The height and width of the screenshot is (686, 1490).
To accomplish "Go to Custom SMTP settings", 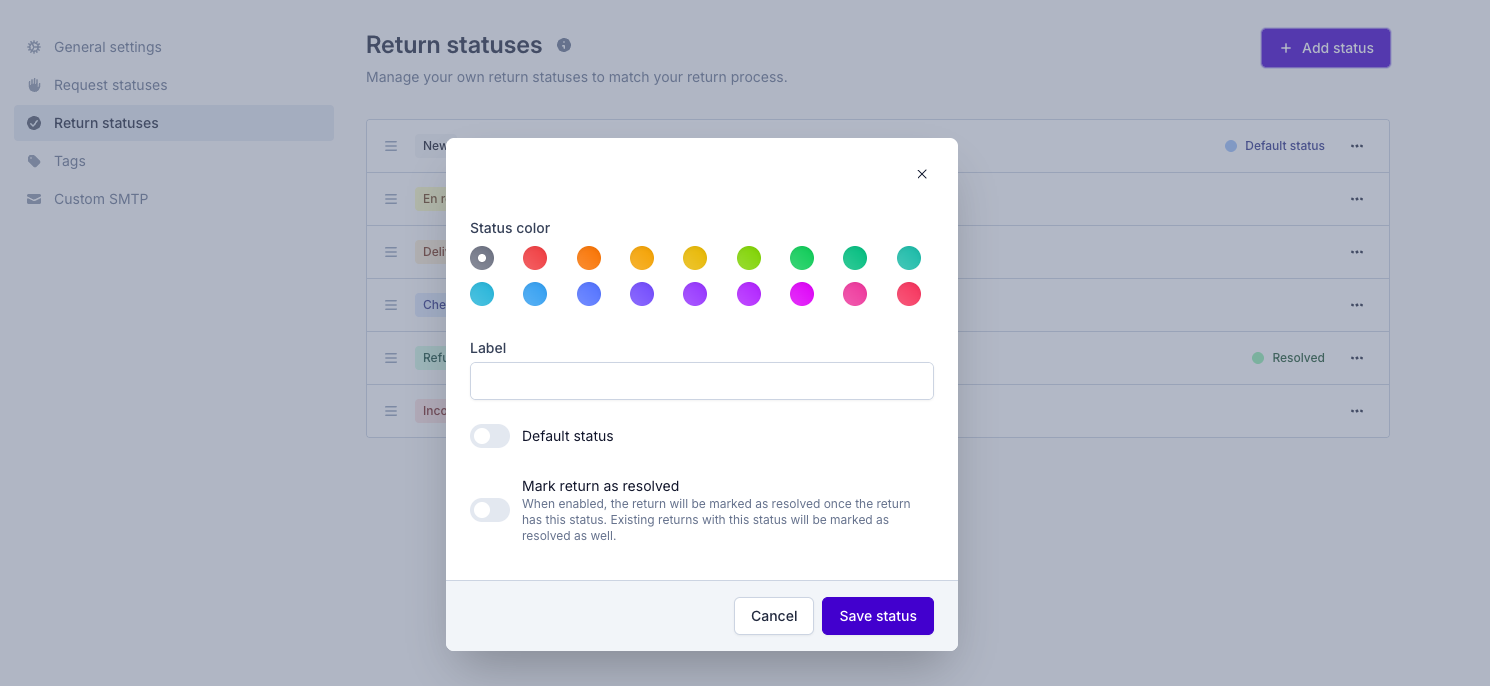I will point(101,199).
